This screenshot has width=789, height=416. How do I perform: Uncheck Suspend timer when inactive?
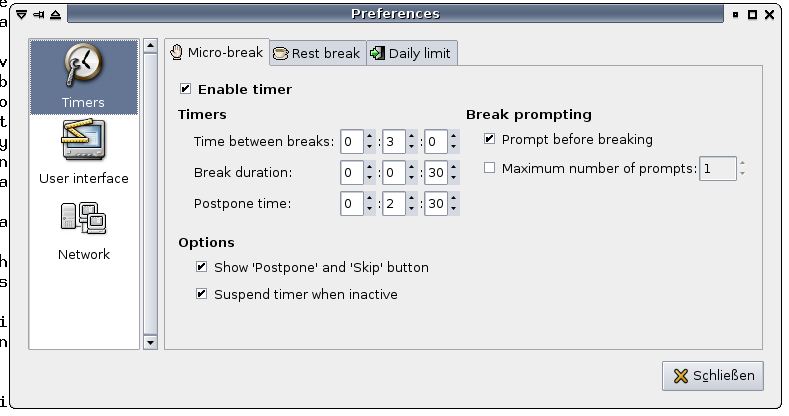pos(201,294)
